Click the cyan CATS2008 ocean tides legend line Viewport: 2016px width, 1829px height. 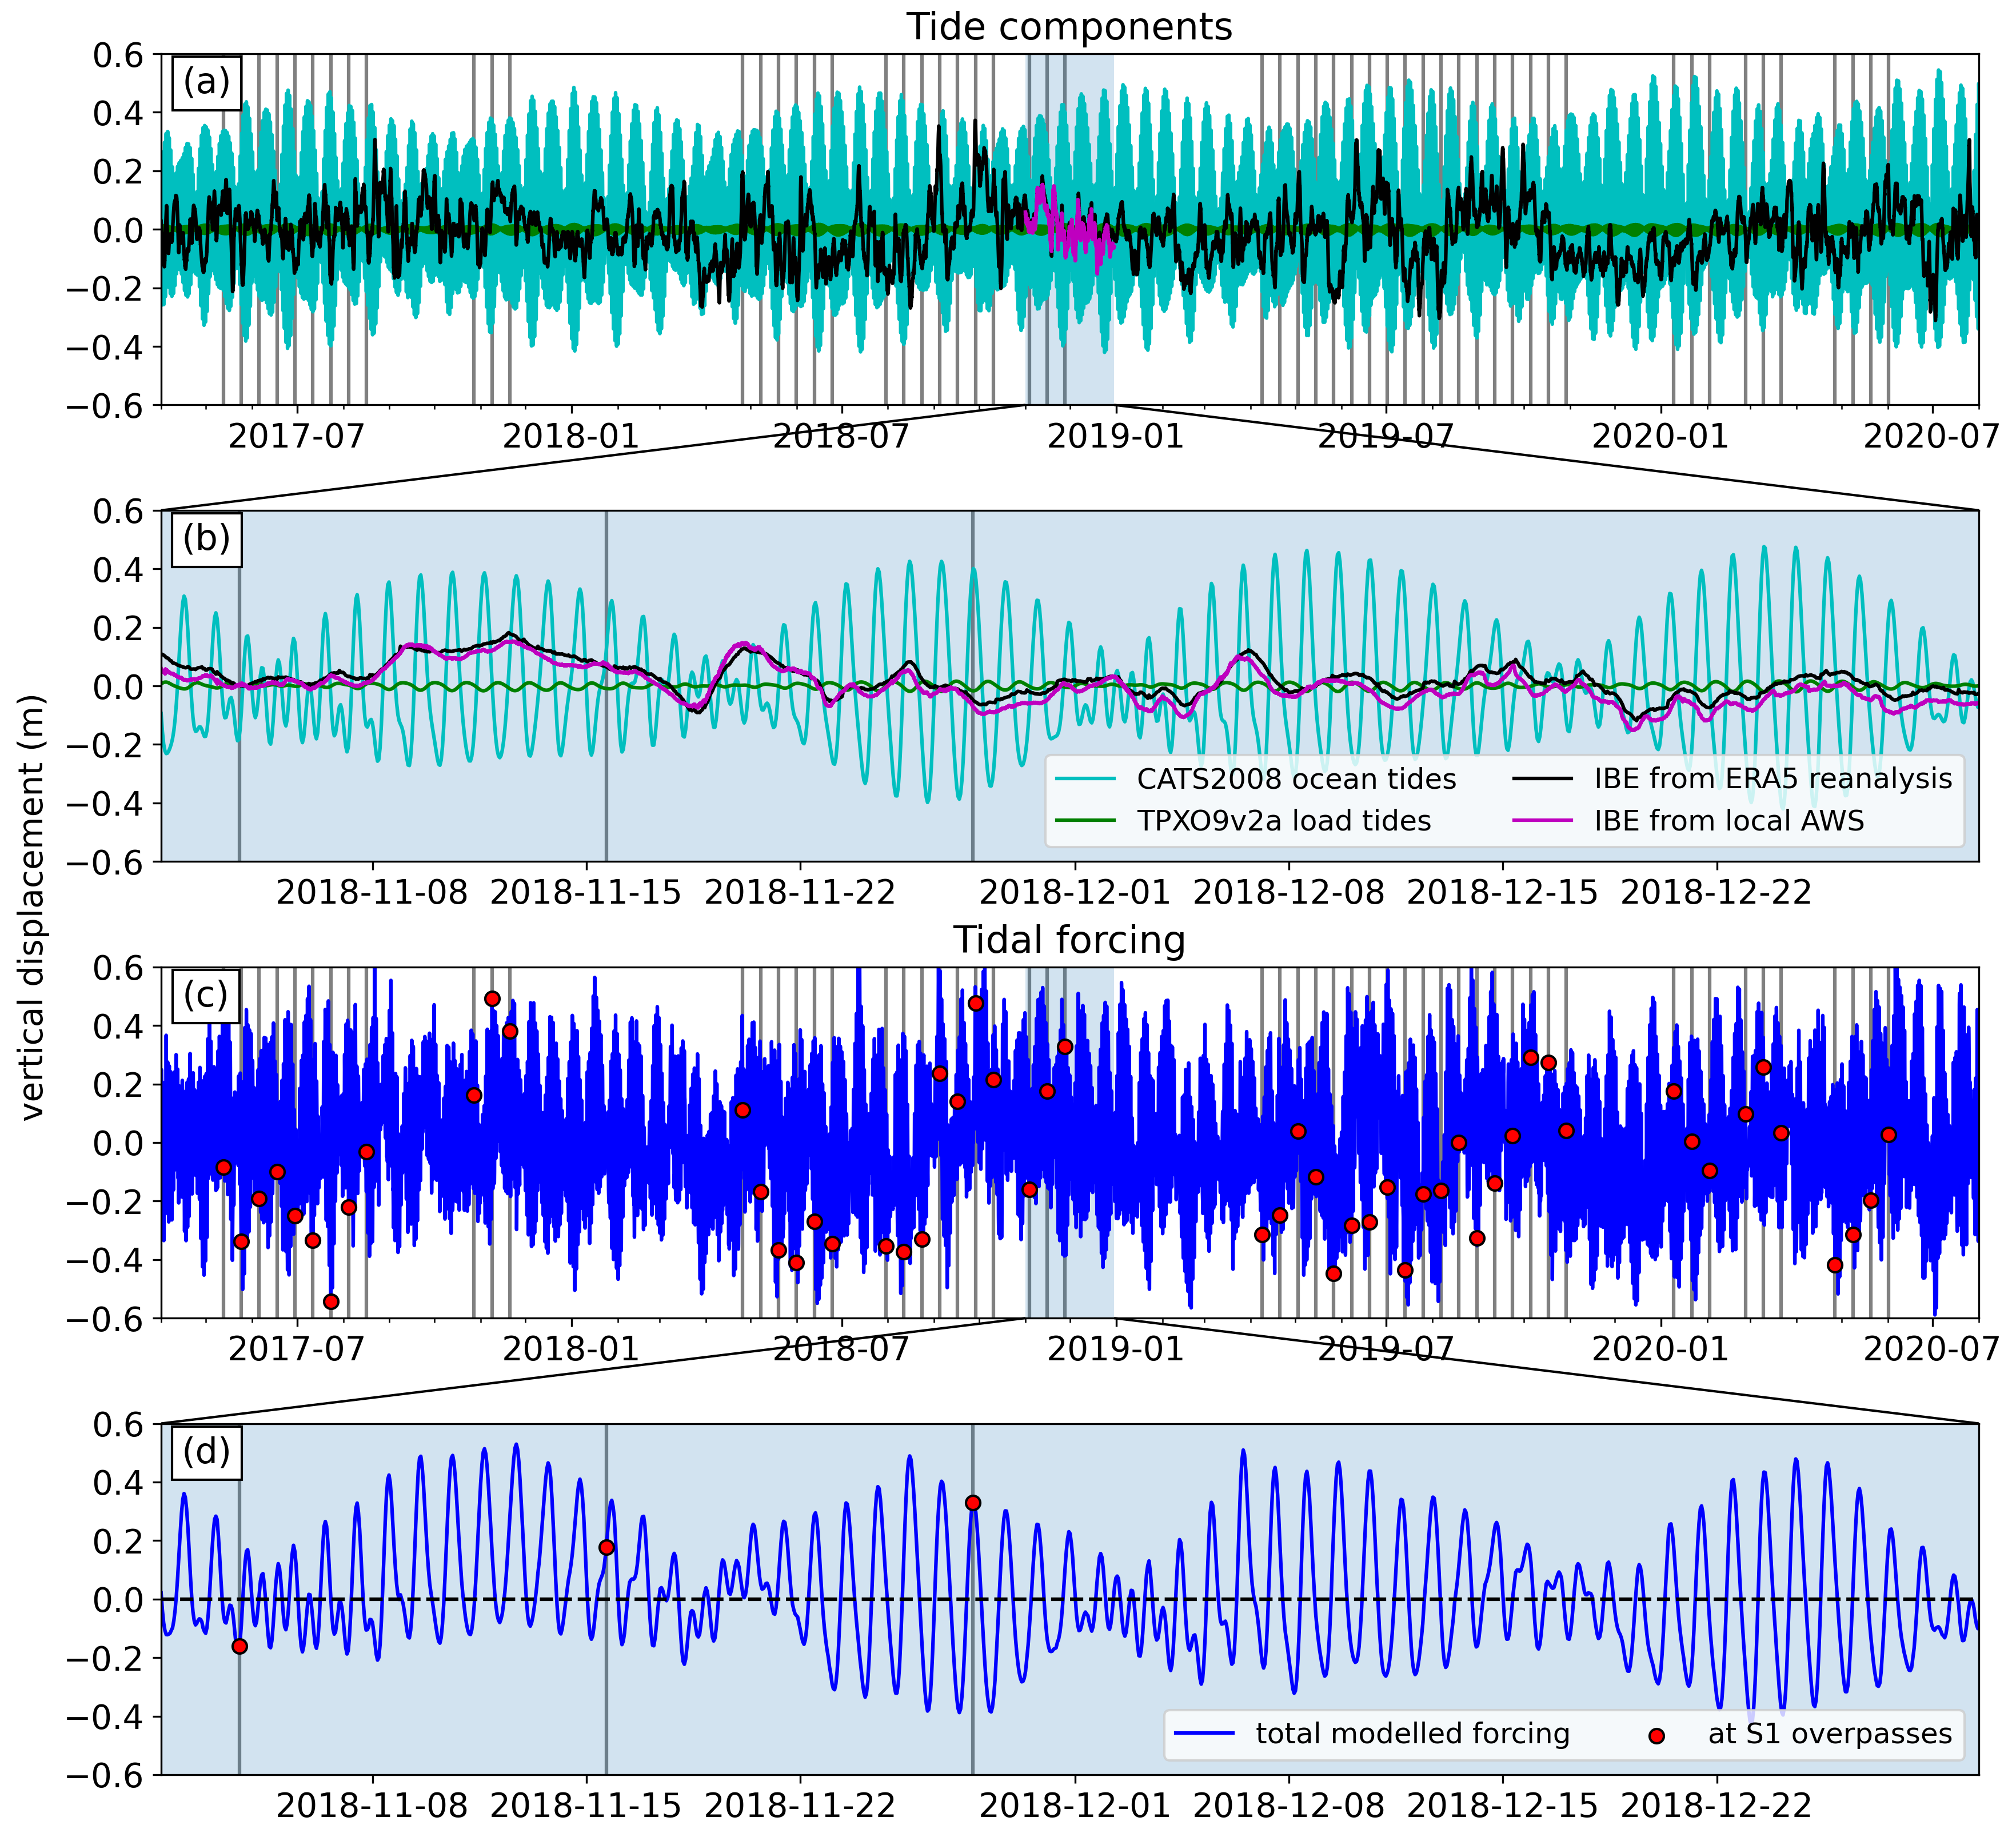(1085, 779)
